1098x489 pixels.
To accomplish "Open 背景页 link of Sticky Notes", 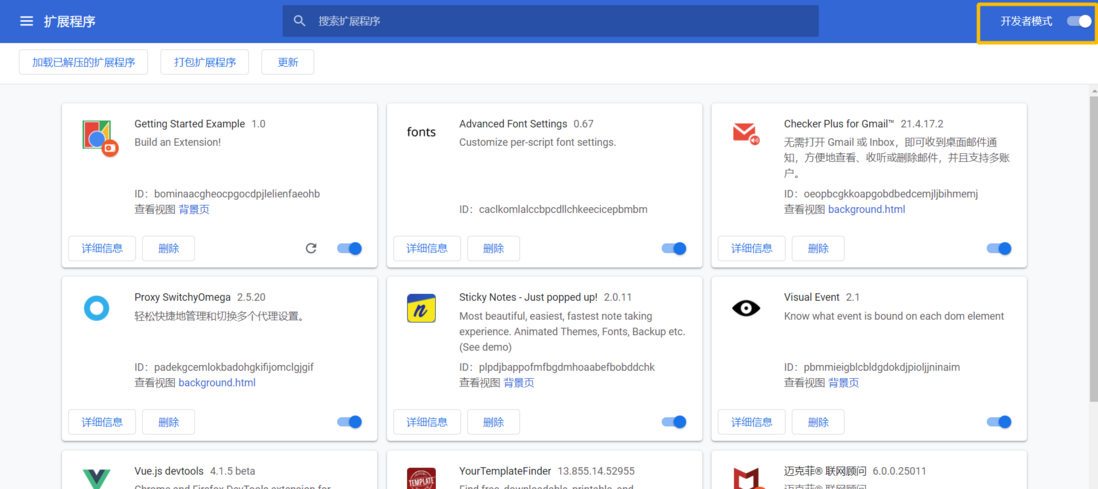I will click(519, 383).
